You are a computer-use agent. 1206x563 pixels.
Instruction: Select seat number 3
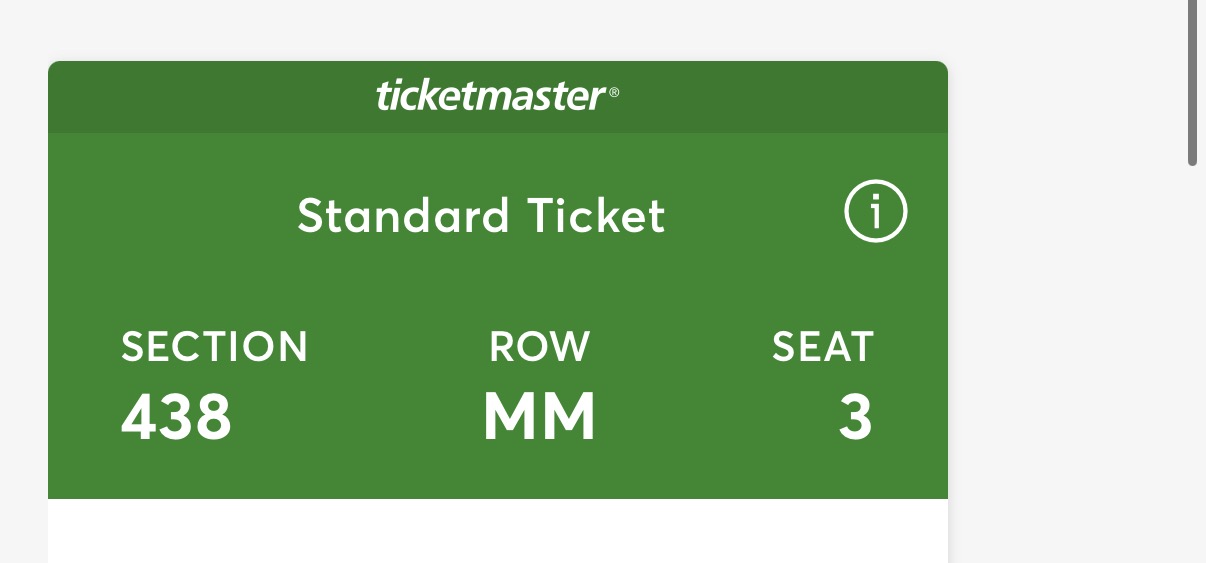tap(855, 417)
